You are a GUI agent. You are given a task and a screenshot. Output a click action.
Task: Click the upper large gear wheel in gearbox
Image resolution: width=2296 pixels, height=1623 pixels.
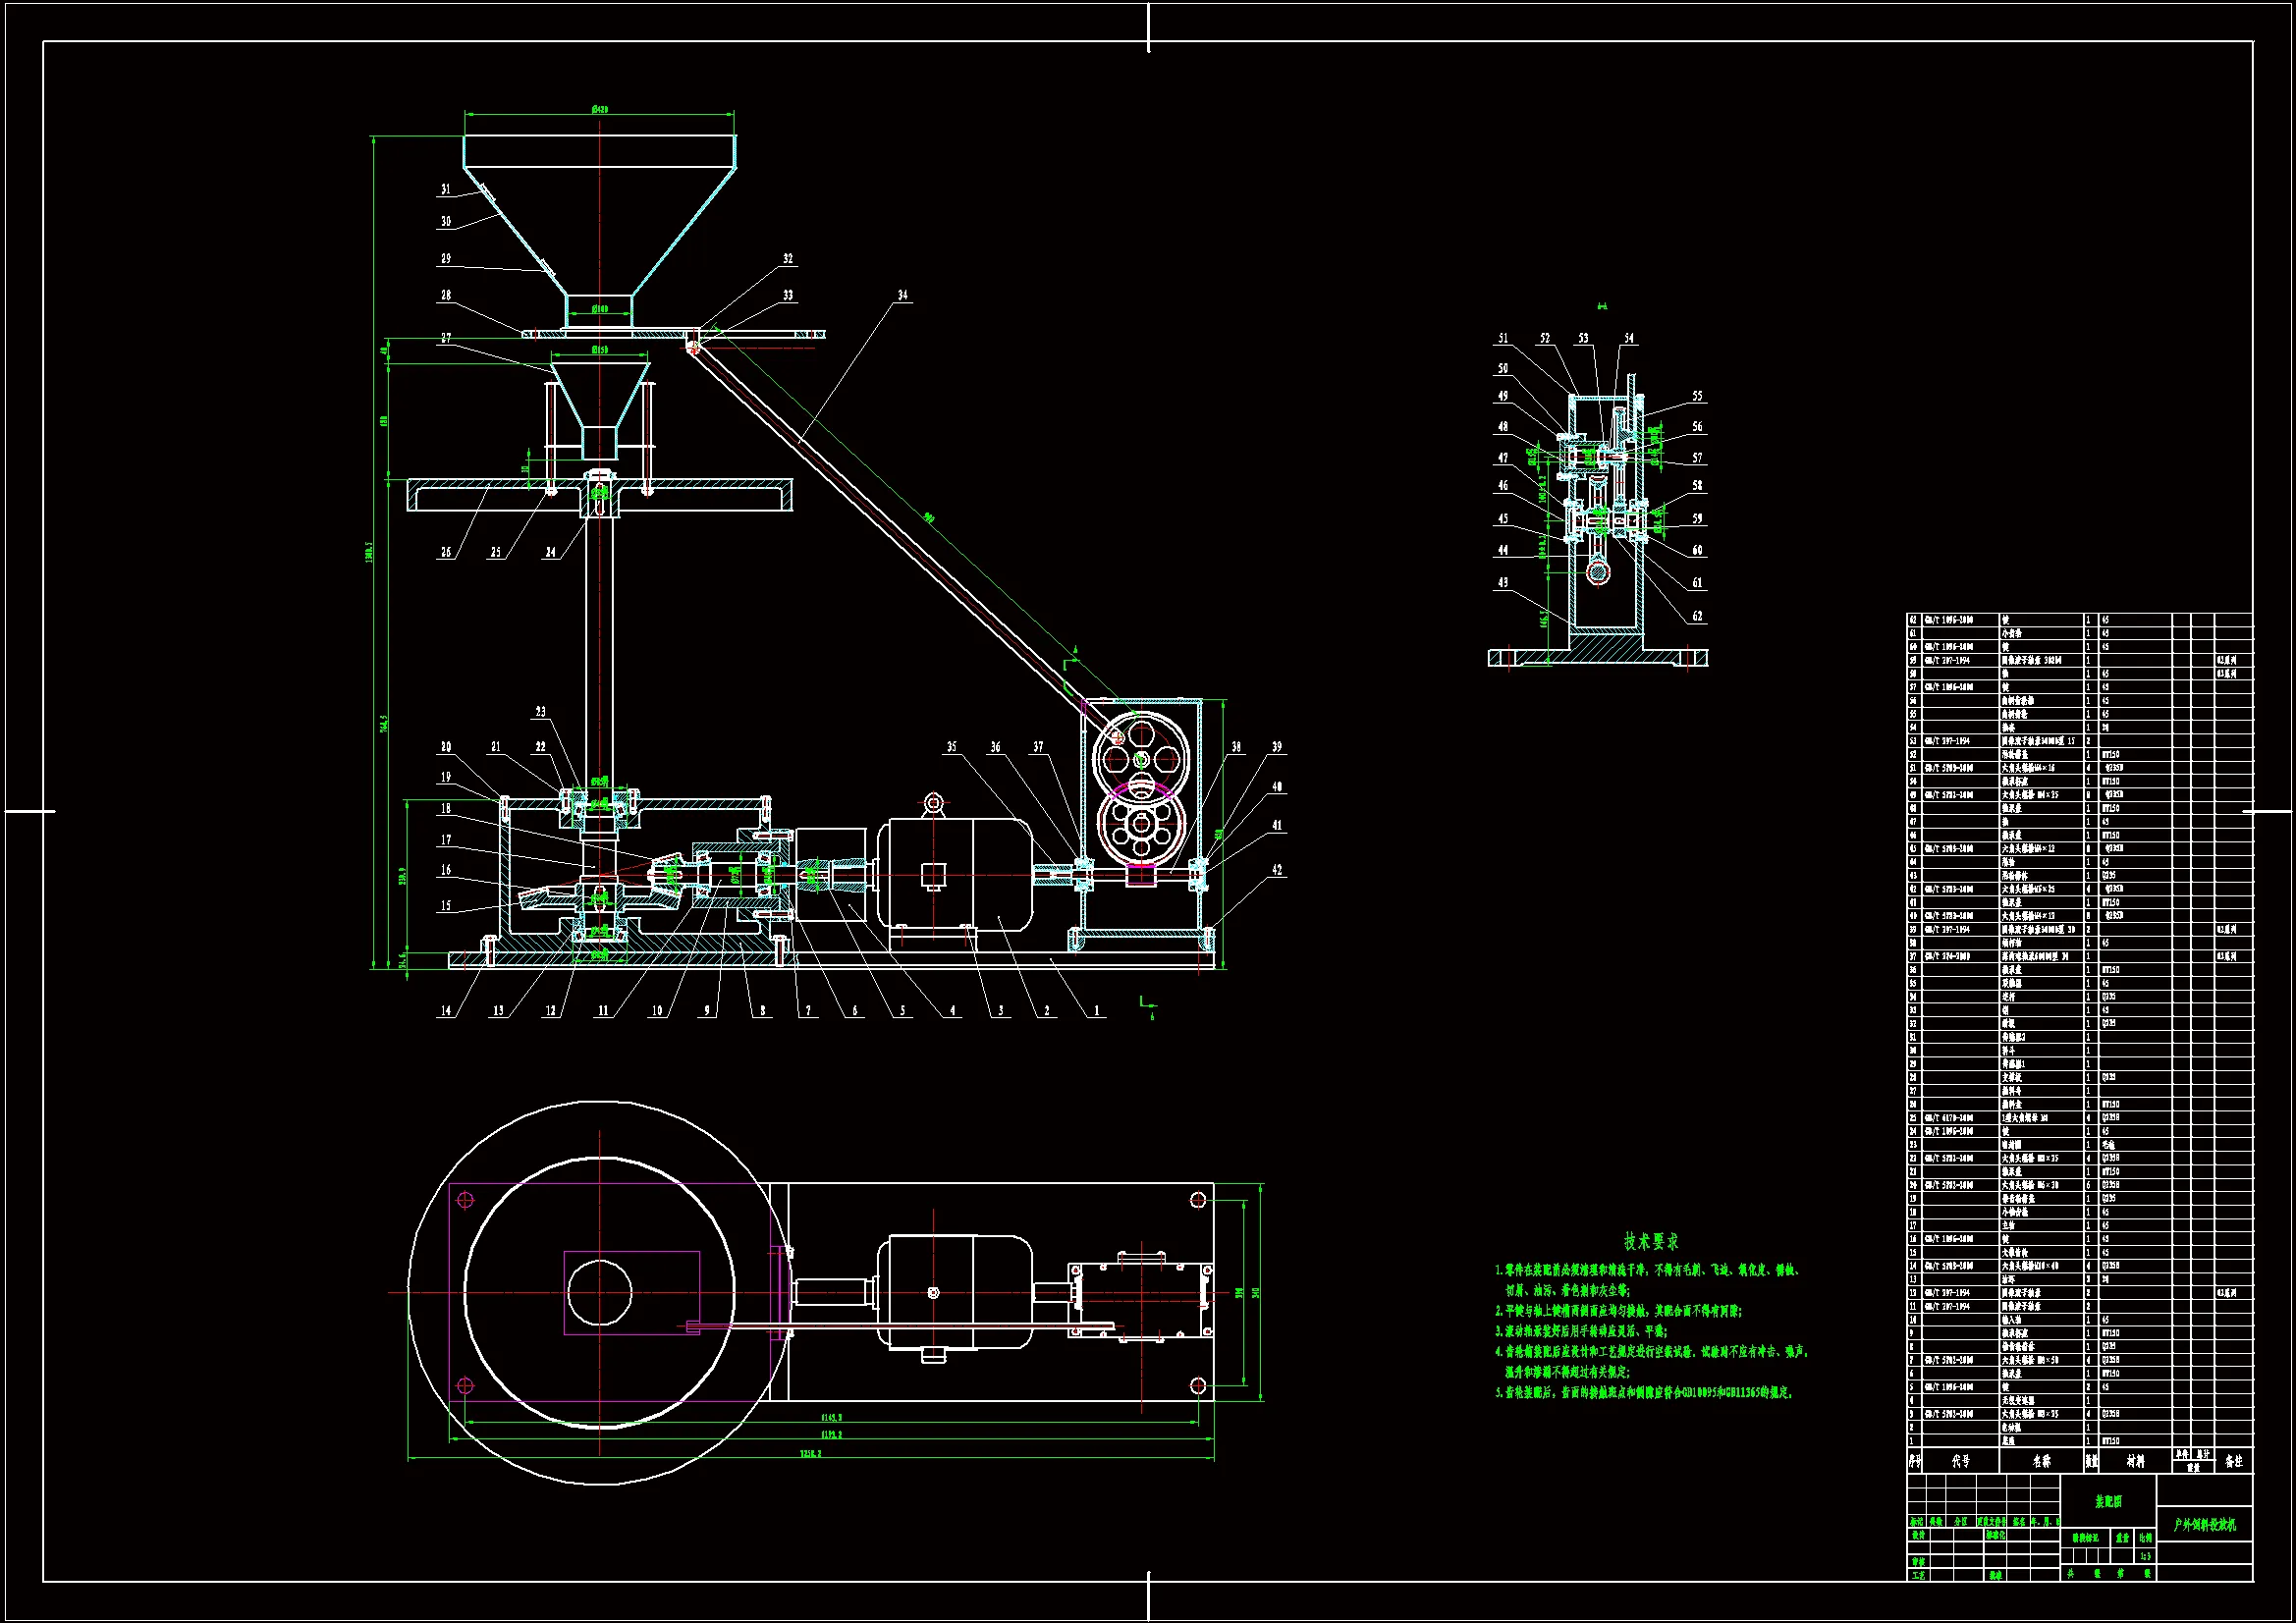1140,758
